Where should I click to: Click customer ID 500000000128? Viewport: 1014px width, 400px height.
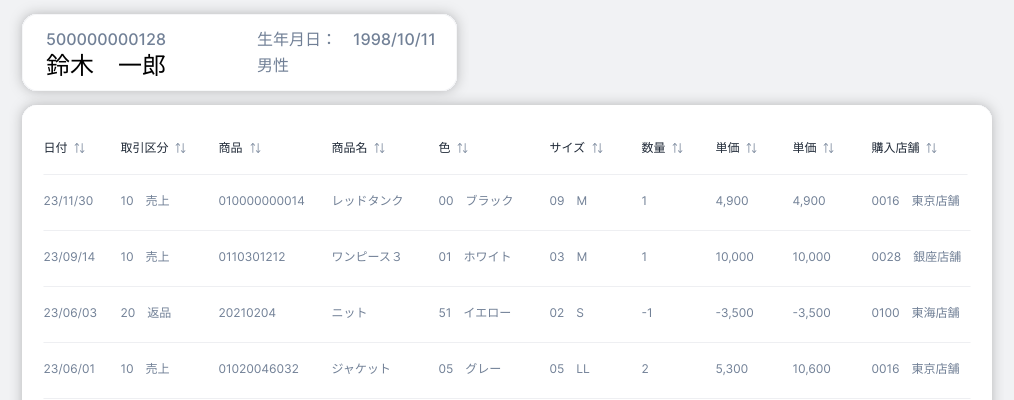pos(106,39)
